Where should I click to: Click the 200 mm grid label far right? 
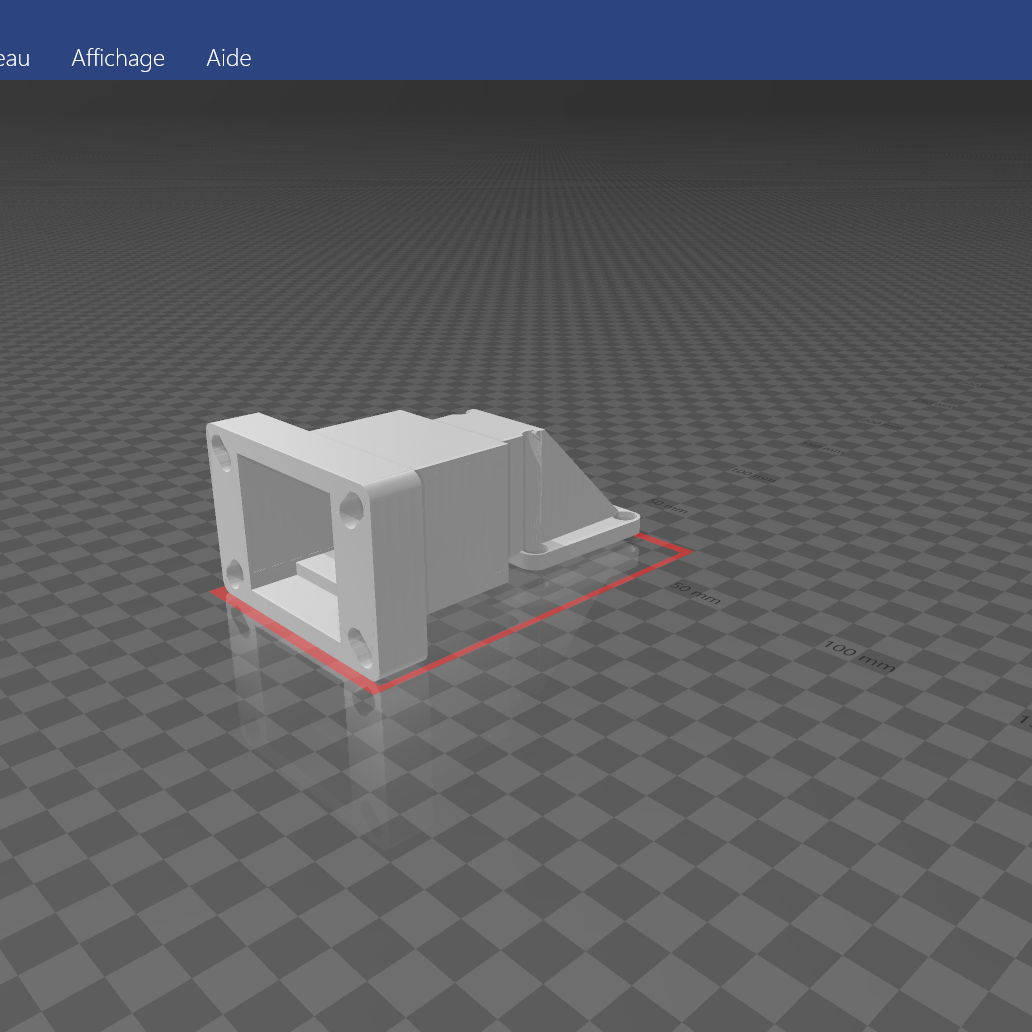[x=880, y=422]
